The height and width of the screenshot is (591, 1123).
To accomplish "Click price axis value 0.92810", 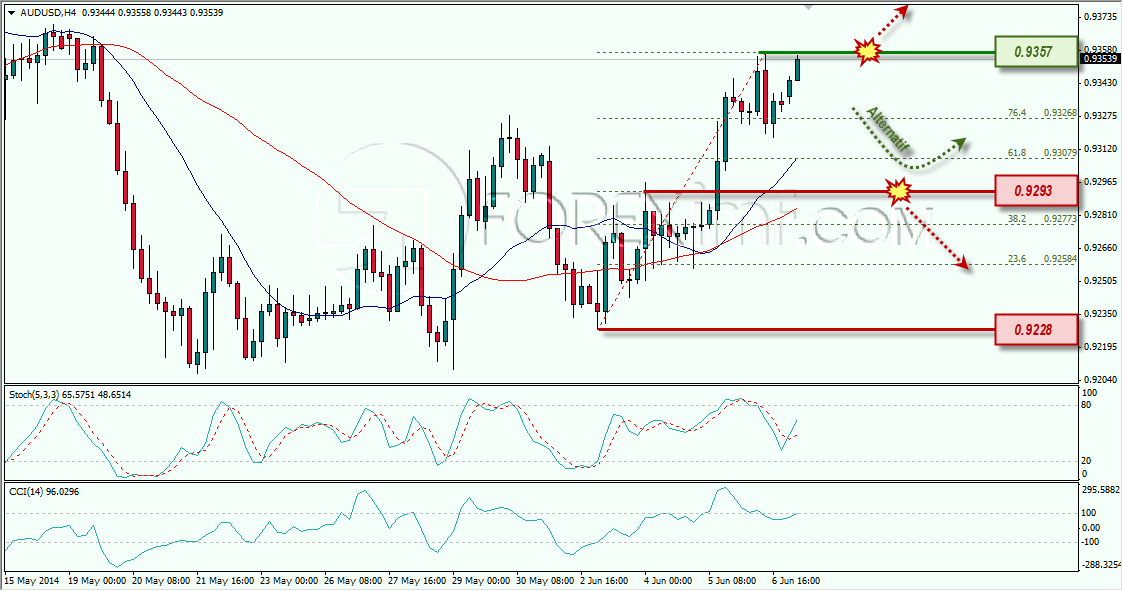I will [1101, 214].
